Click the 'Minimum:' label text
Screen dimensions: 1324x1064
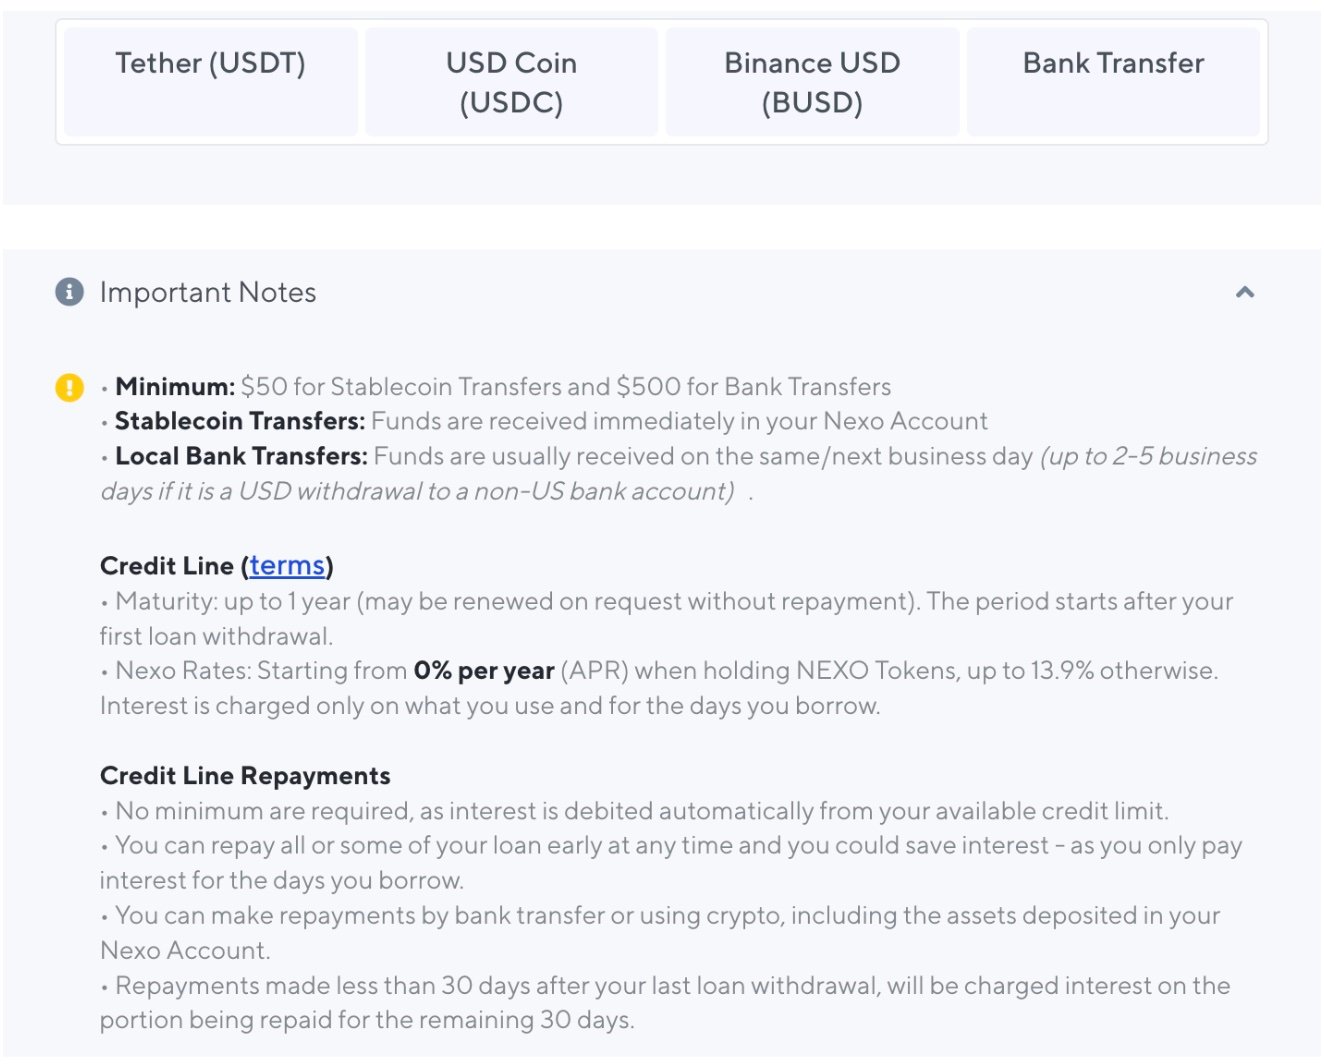click(x=175, y=387)
